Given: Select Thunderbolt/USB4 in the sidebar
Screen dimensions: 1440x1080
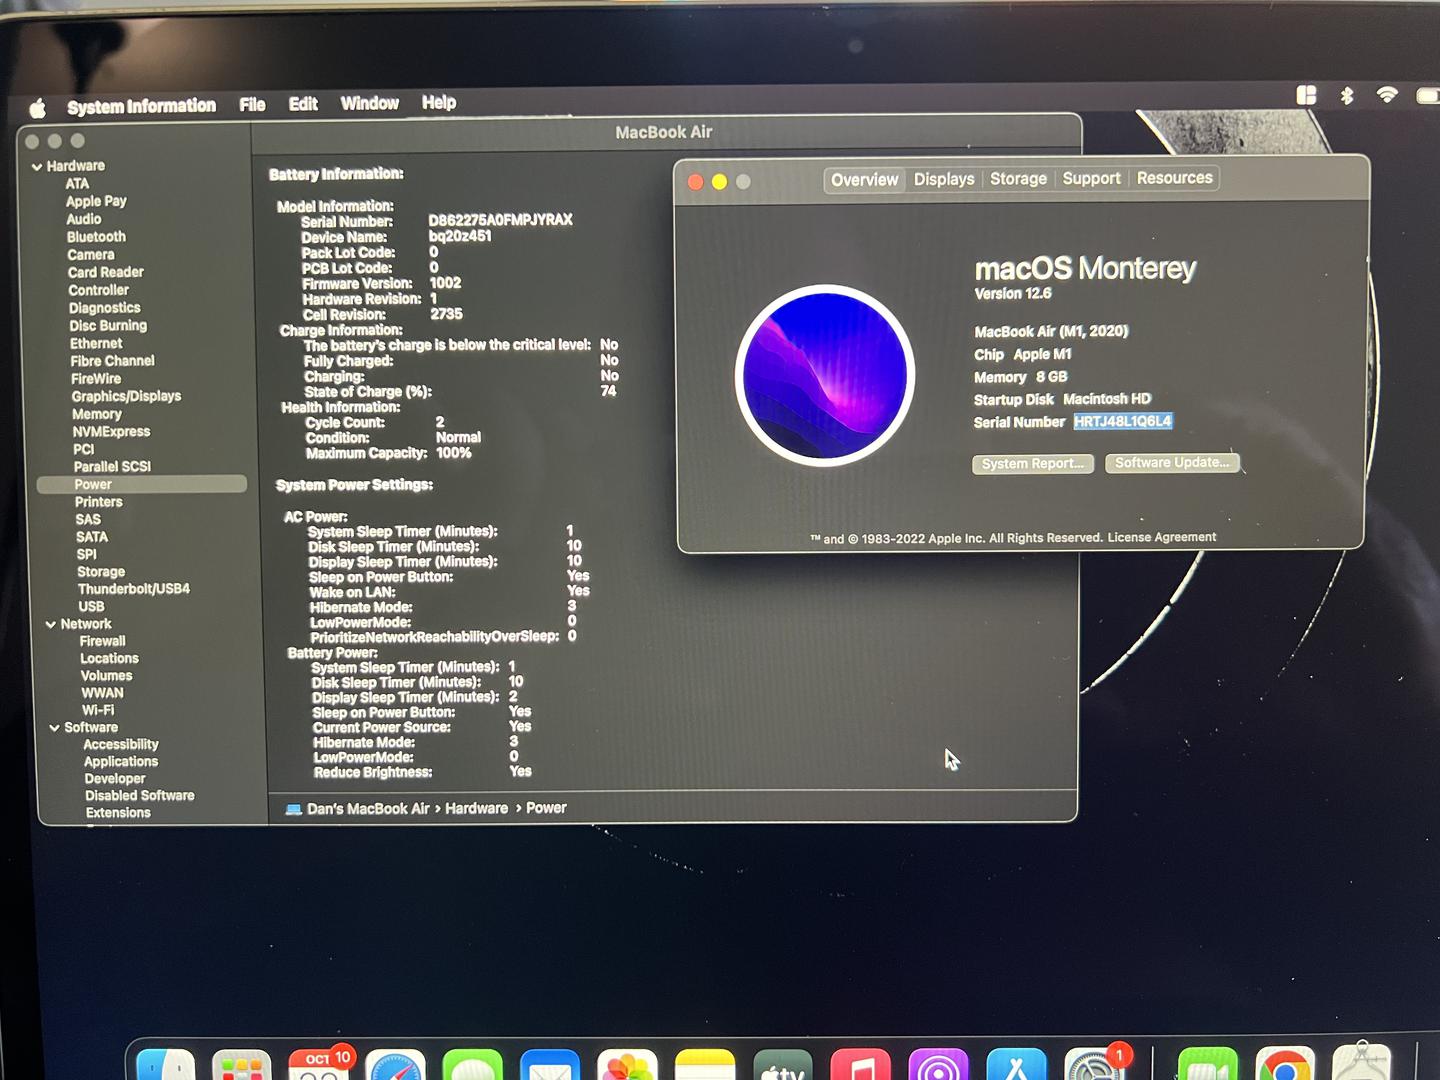Looking at the screenshot, I should [x=134, y=589].
